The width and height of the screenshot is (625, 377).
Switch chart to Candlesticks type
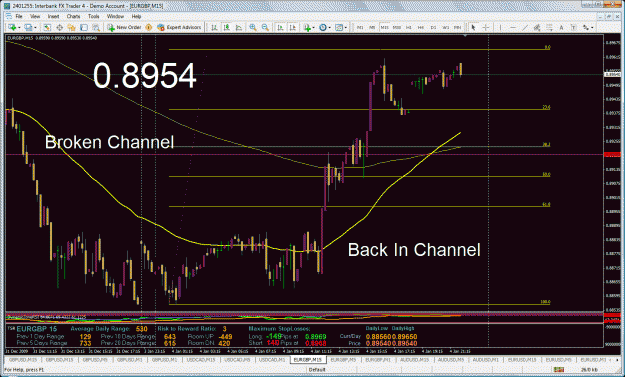(x=226, y=27)
